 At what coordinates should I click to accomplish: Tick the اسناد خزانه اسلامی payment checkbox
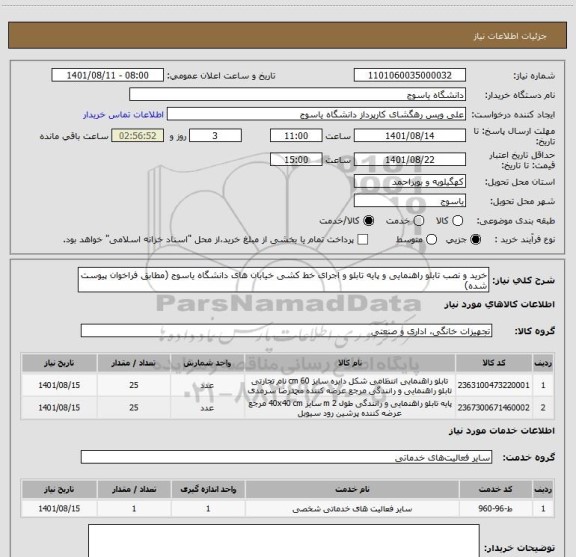pyautogui.click(x=363, y=240)
